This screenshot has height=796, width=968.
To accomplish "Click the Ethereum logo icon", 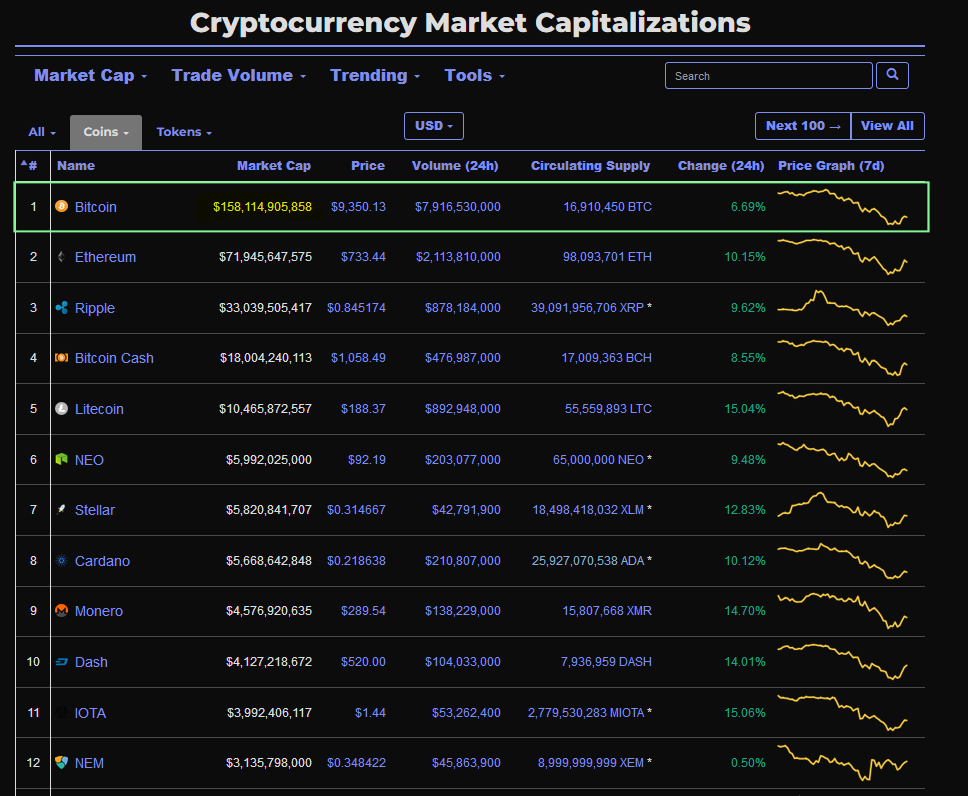I will [62, 257].
